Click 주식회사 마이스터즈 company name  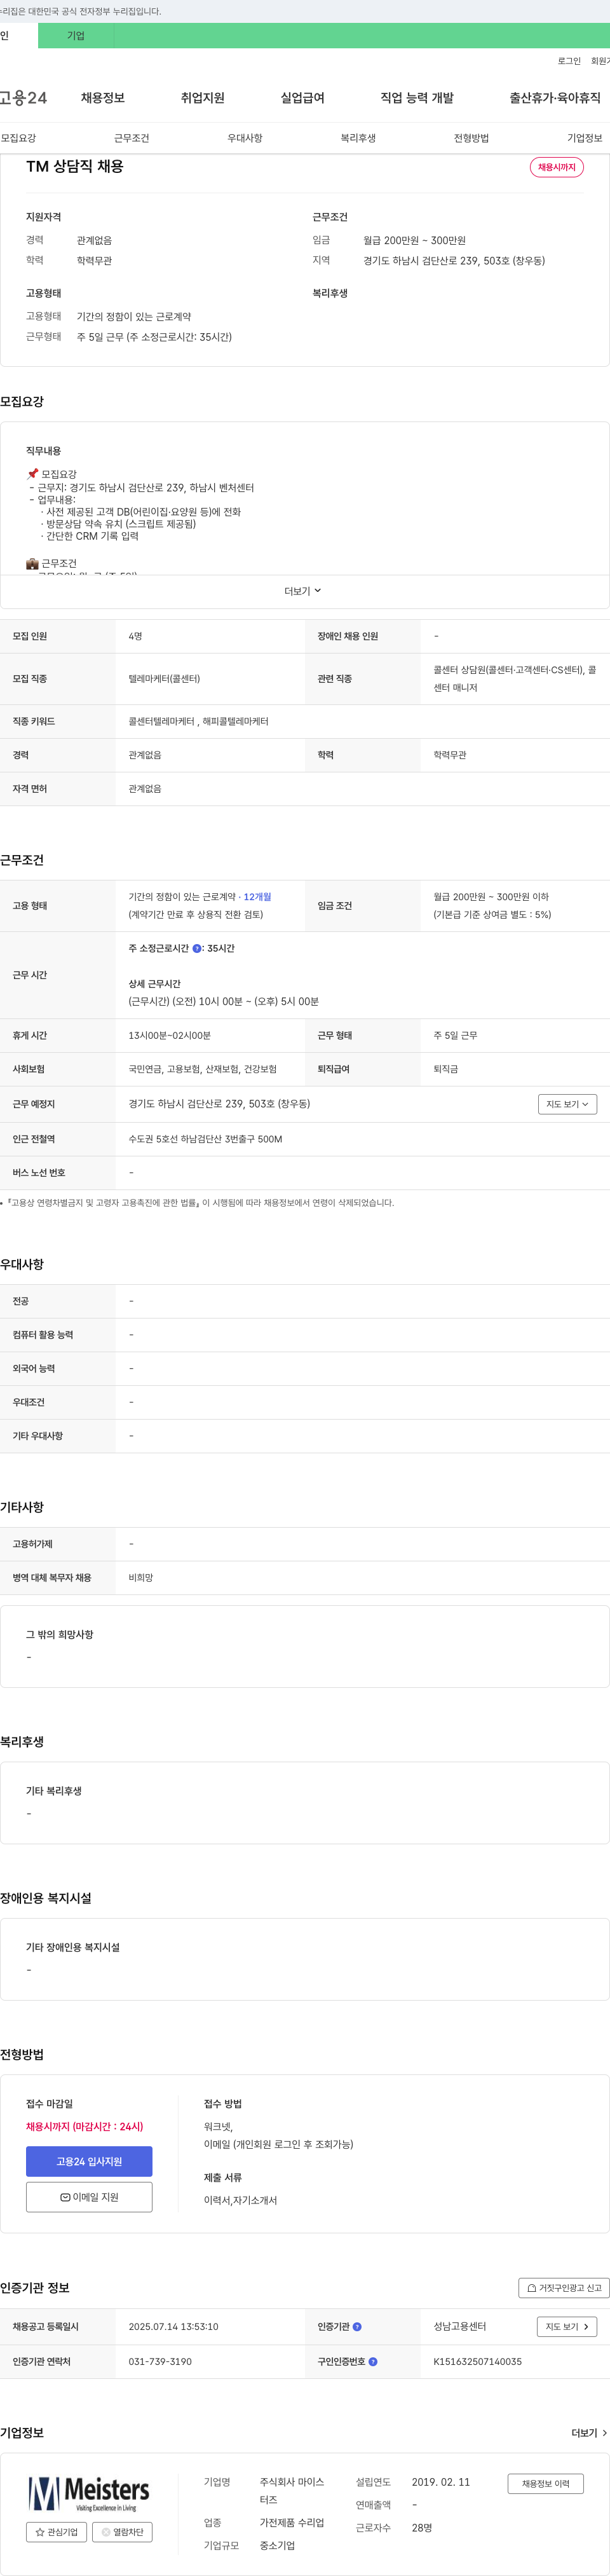tap(292, 2490)
